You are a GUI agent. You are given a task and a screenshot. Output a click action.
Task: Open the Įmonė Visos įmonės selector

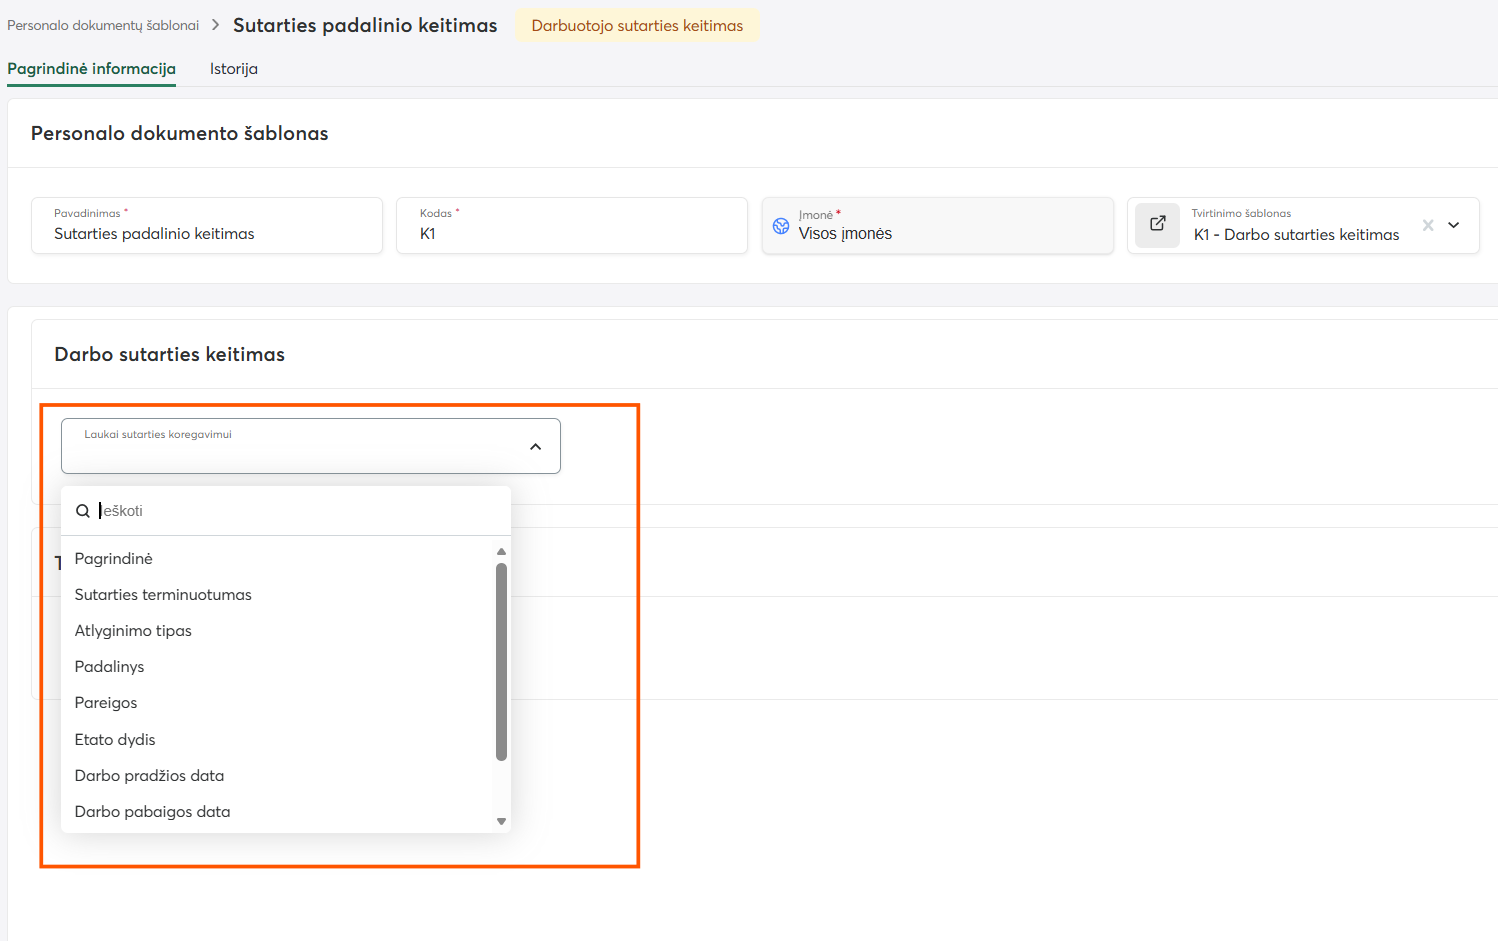click(x=938, y=225)
